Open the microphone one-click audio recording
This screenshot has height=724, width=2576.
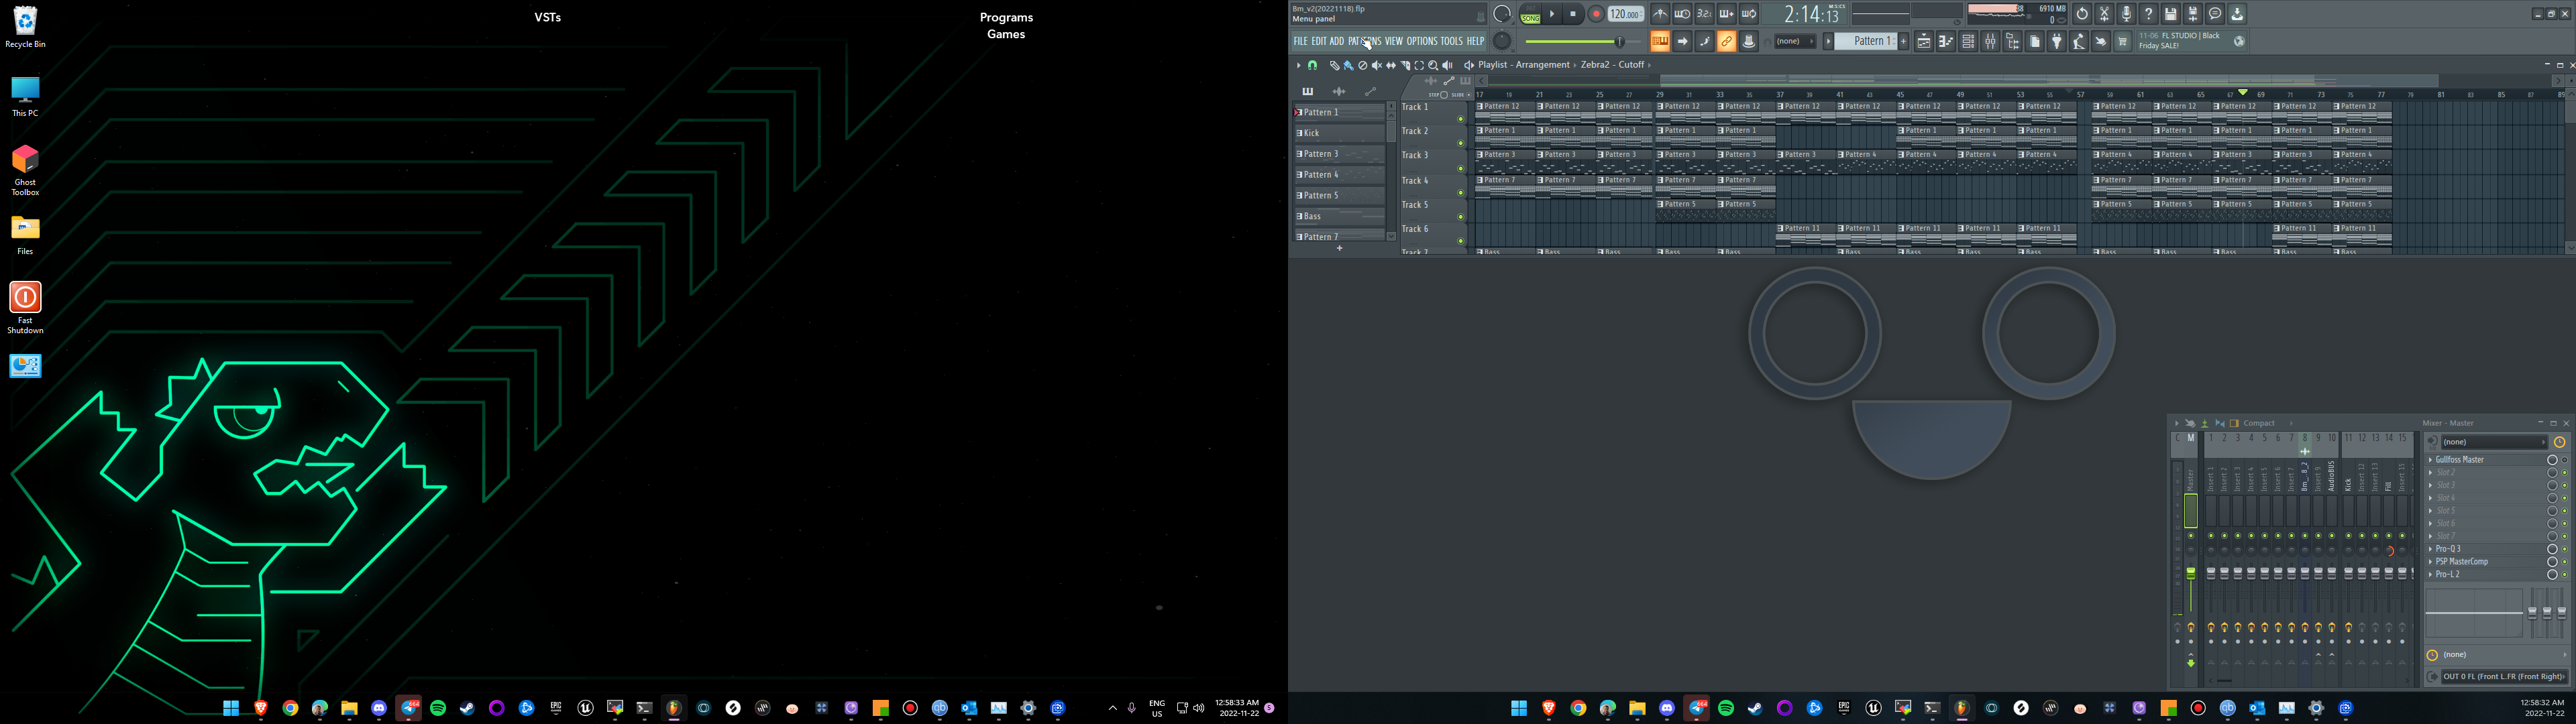pyautogui.click(x=2126, y=14)
